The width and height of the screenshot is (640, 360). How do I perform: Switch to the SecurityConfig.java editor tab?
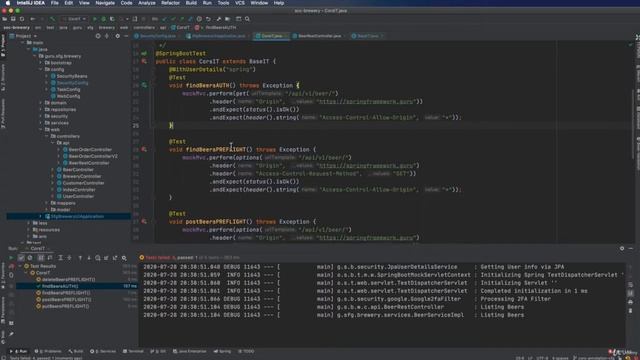158,36
